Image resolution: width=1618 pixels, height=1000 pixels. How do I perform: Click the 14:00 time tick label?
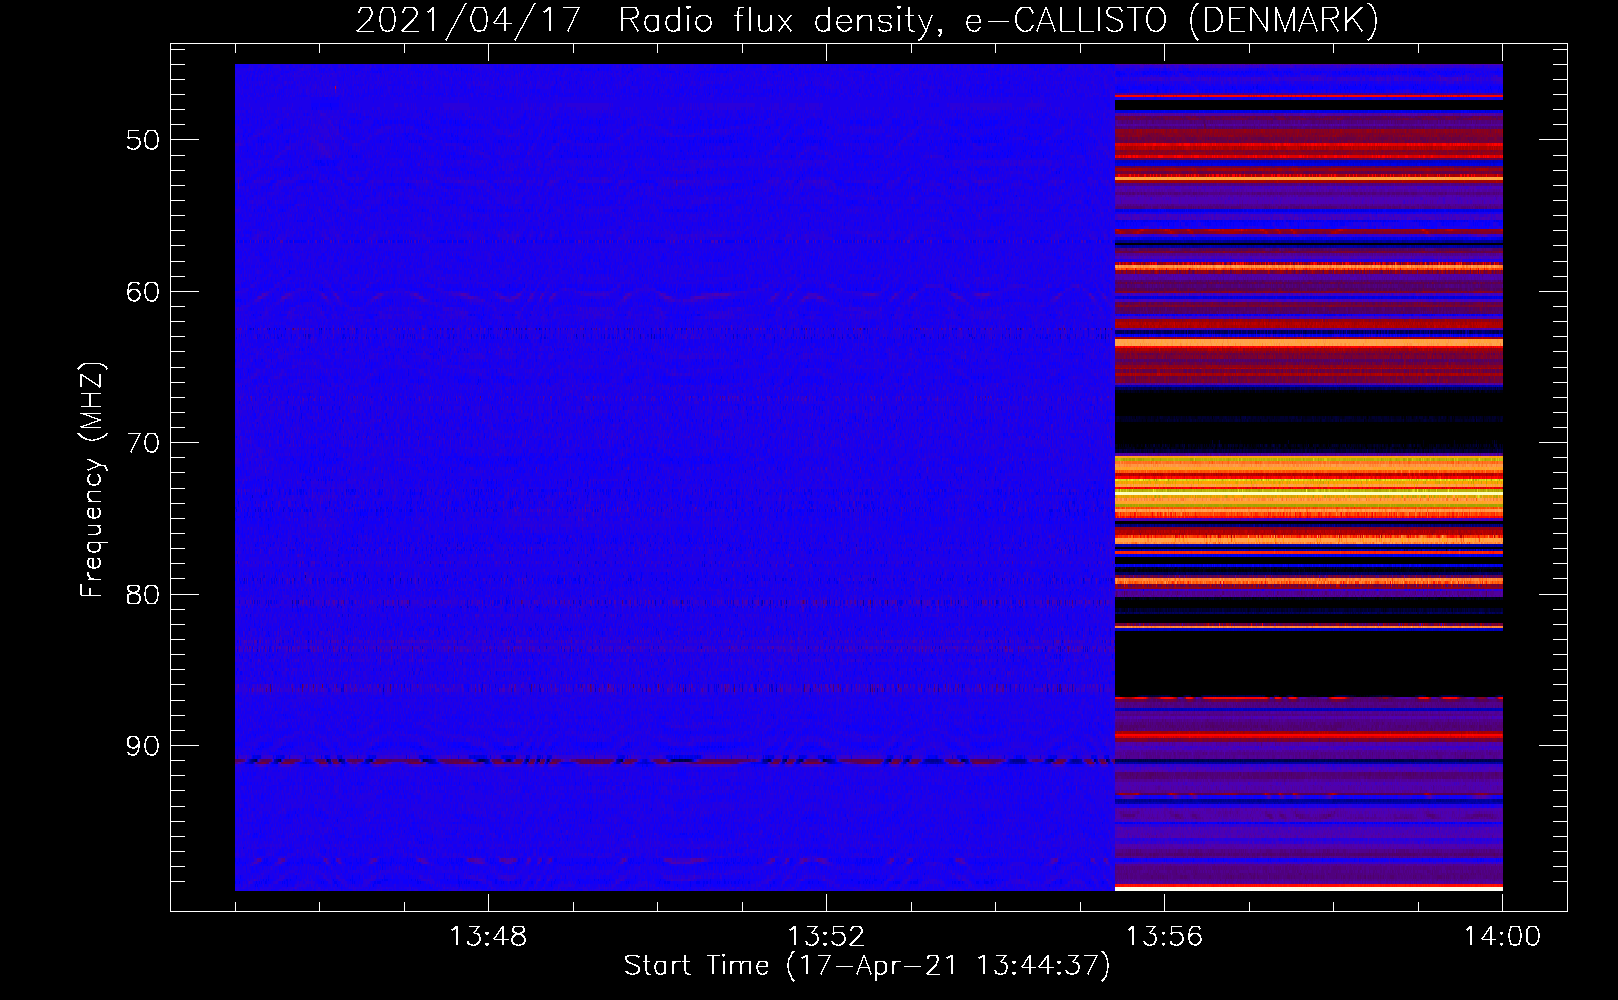click(1502, 936)
